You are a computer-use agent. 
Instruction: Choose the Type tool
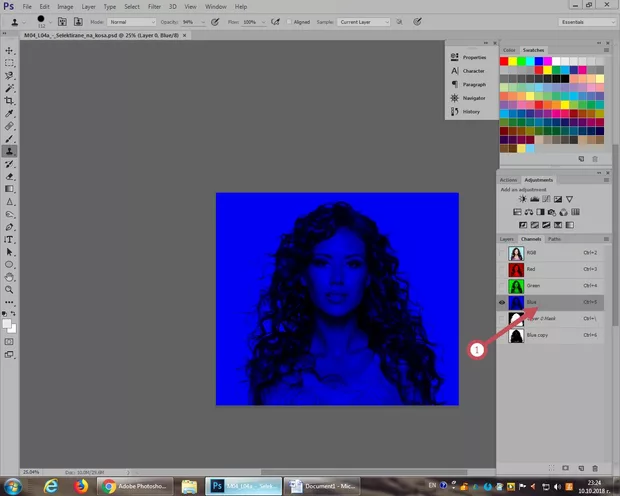point(10,239)
